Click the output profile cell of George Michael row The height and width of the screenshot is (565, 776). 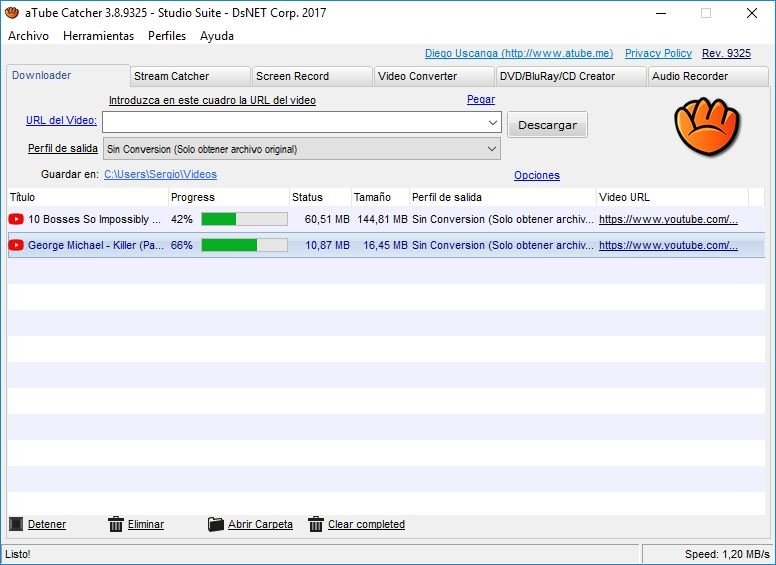[x=503, y=245]
